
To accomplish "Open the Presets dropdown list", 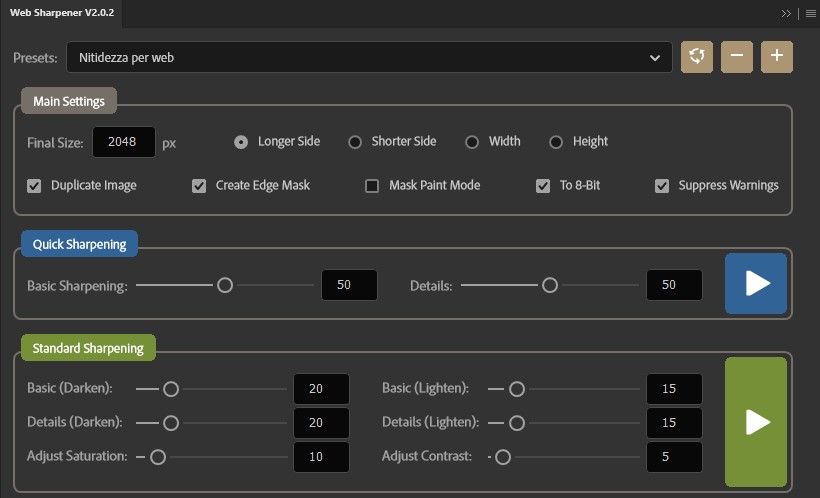I will tap(369, 58).
